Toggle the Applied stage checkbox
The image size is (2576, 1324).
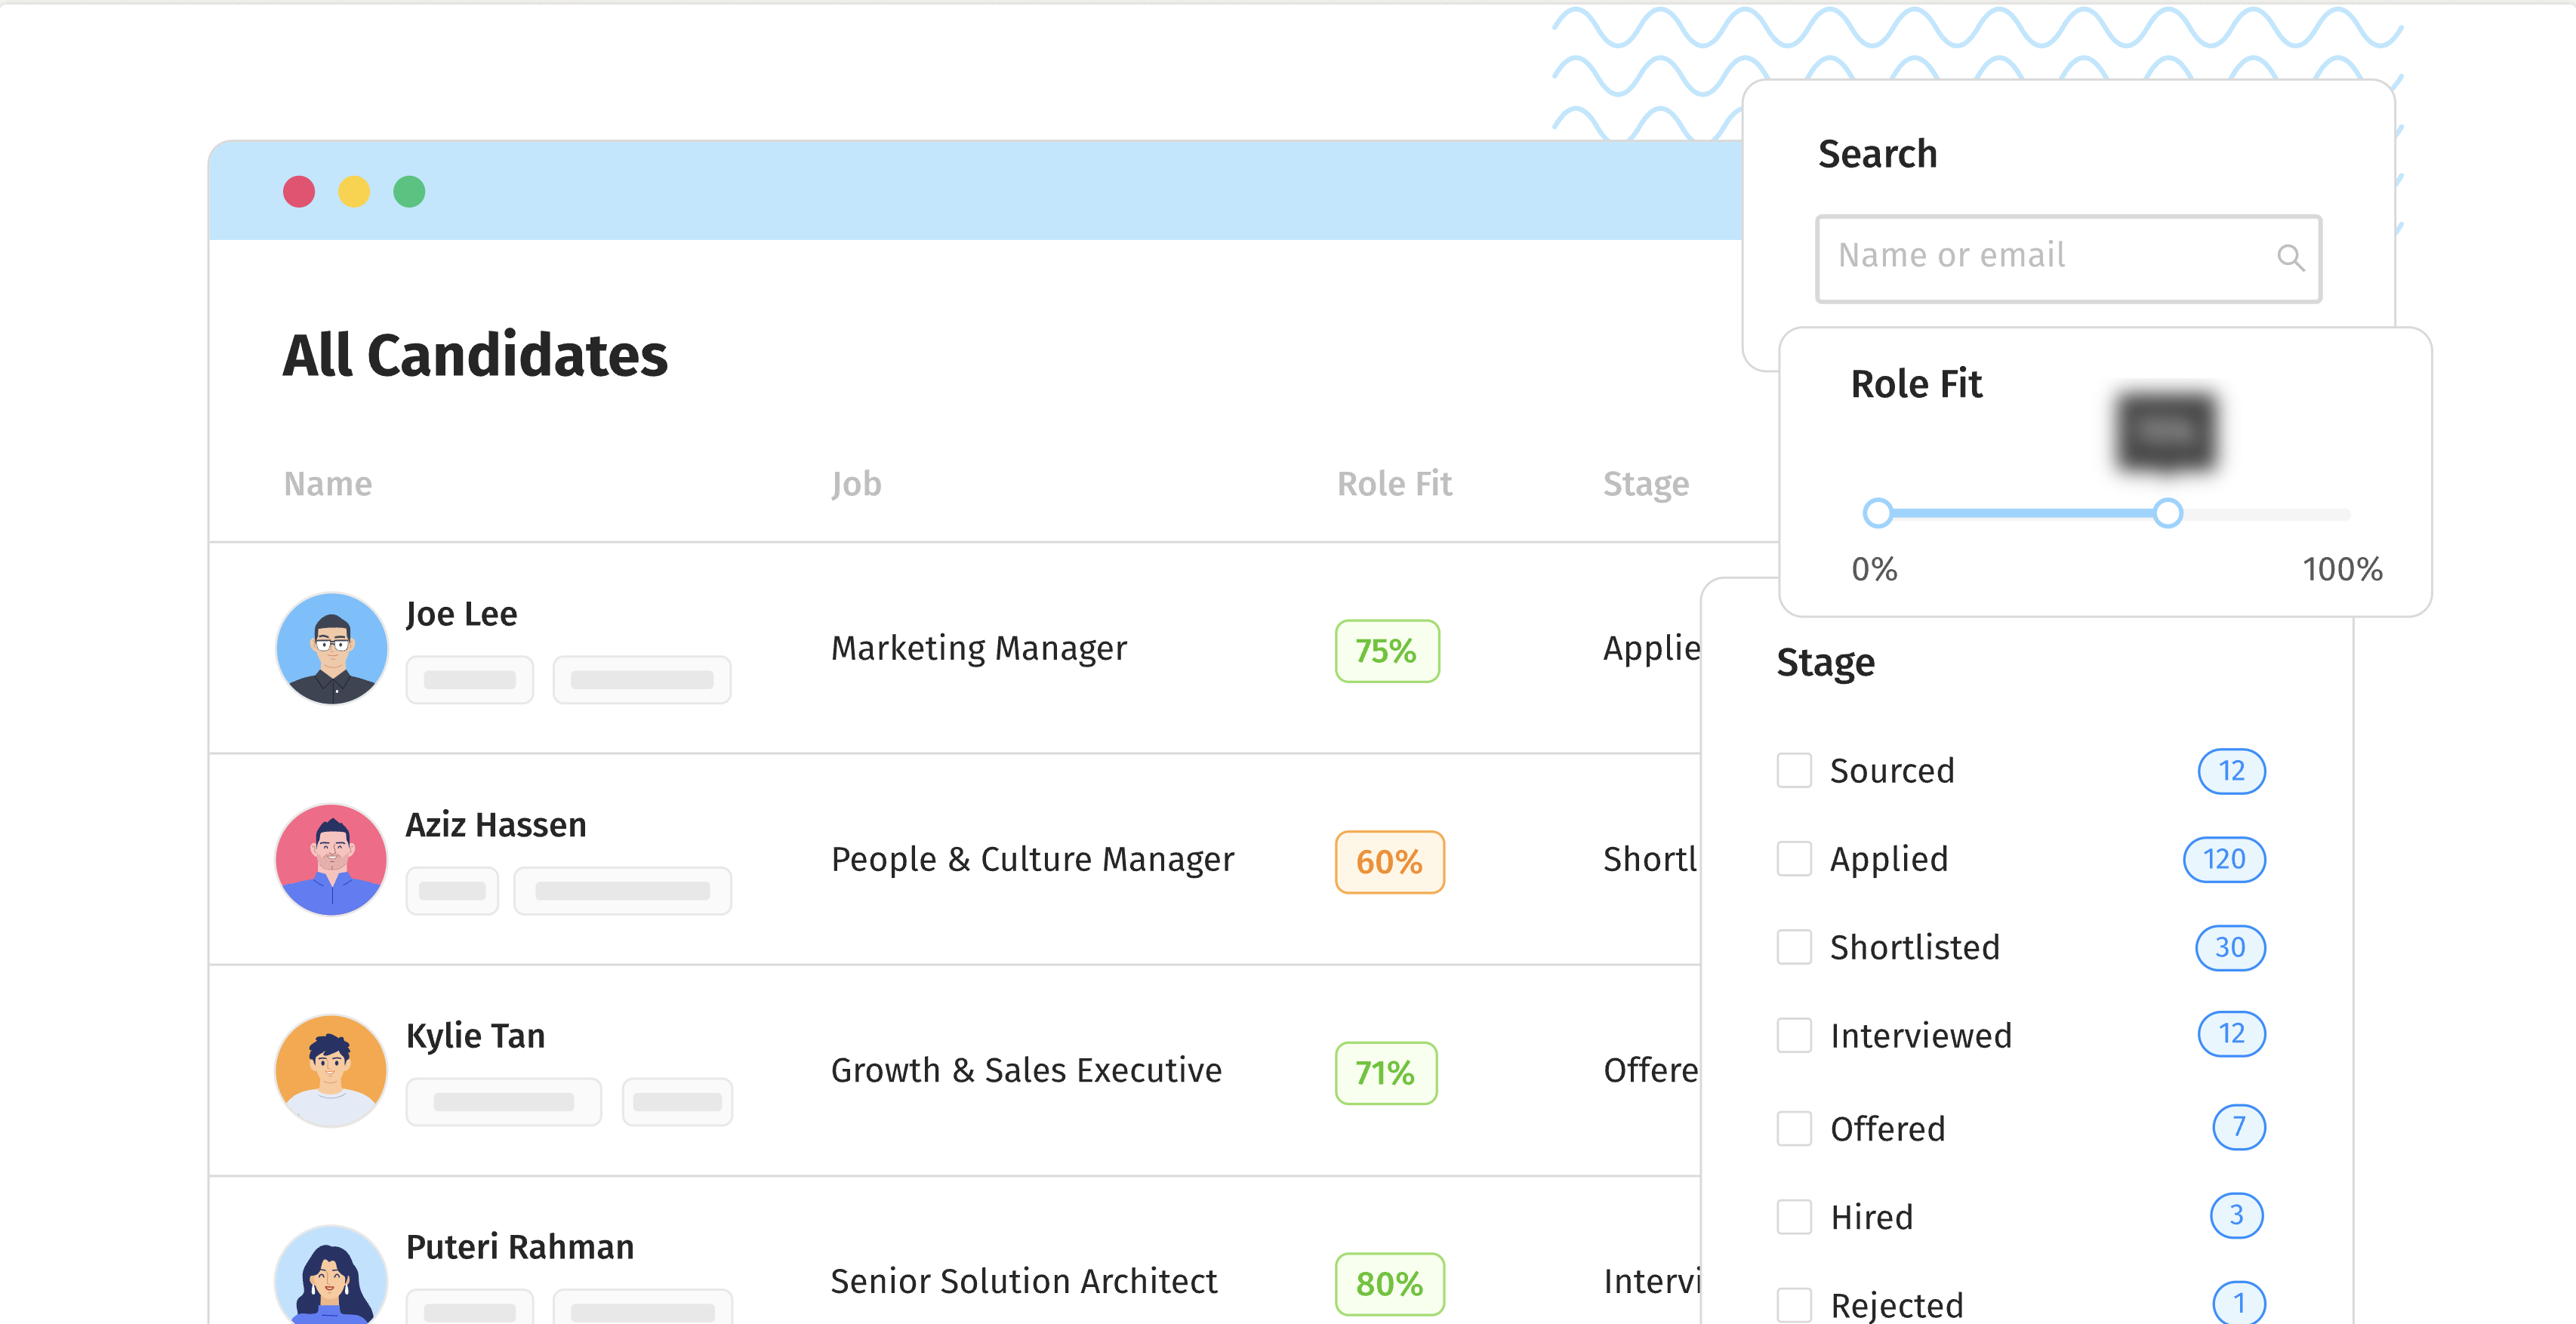pos(1795,858)
